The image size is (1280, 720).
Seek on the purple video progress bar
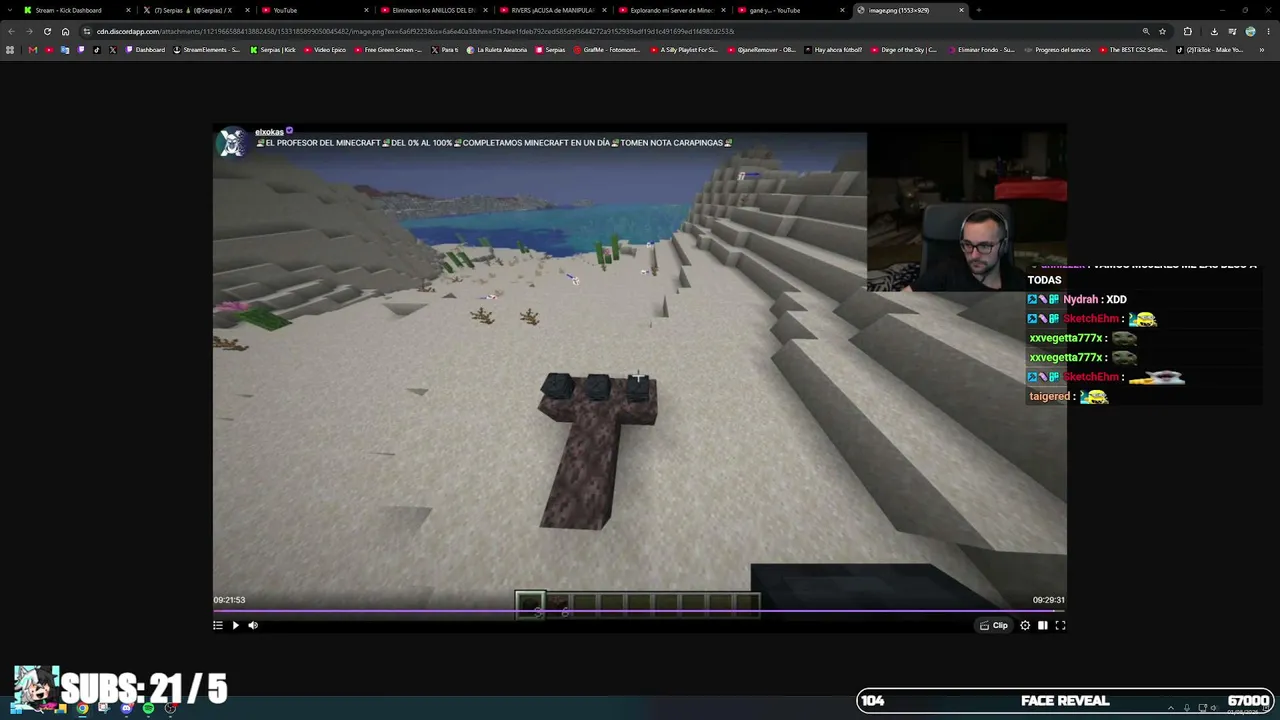tap(639, 610)
